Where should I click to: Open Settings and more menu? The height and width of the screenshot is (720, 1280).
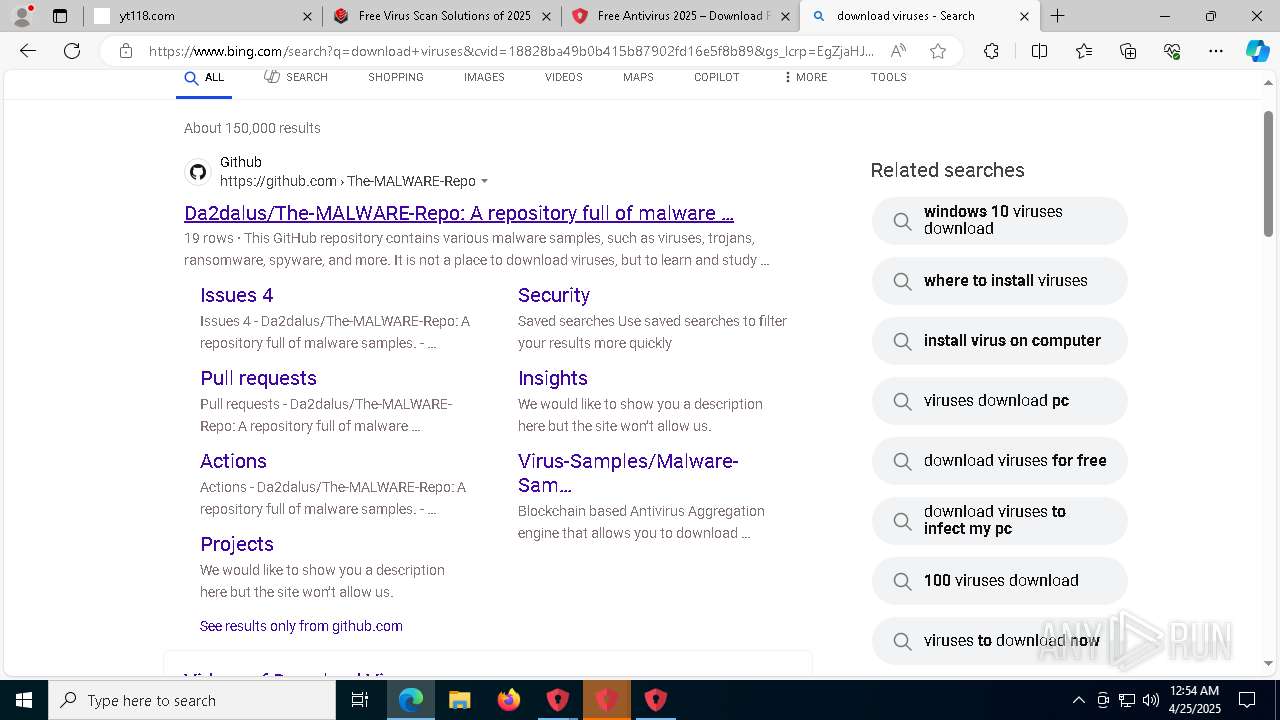point(1216,51)
